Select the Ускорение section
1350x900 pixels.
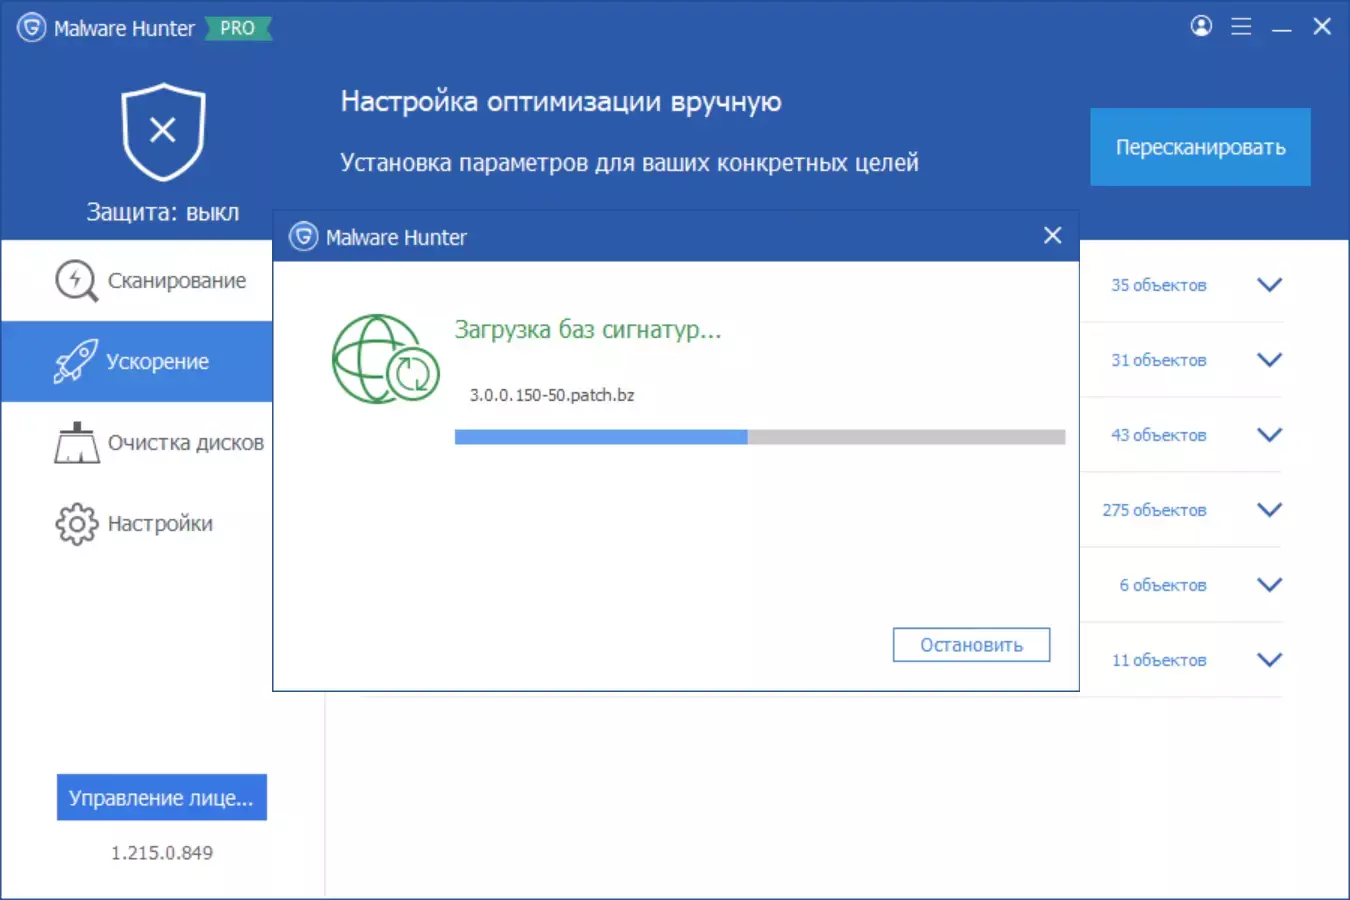137,362
